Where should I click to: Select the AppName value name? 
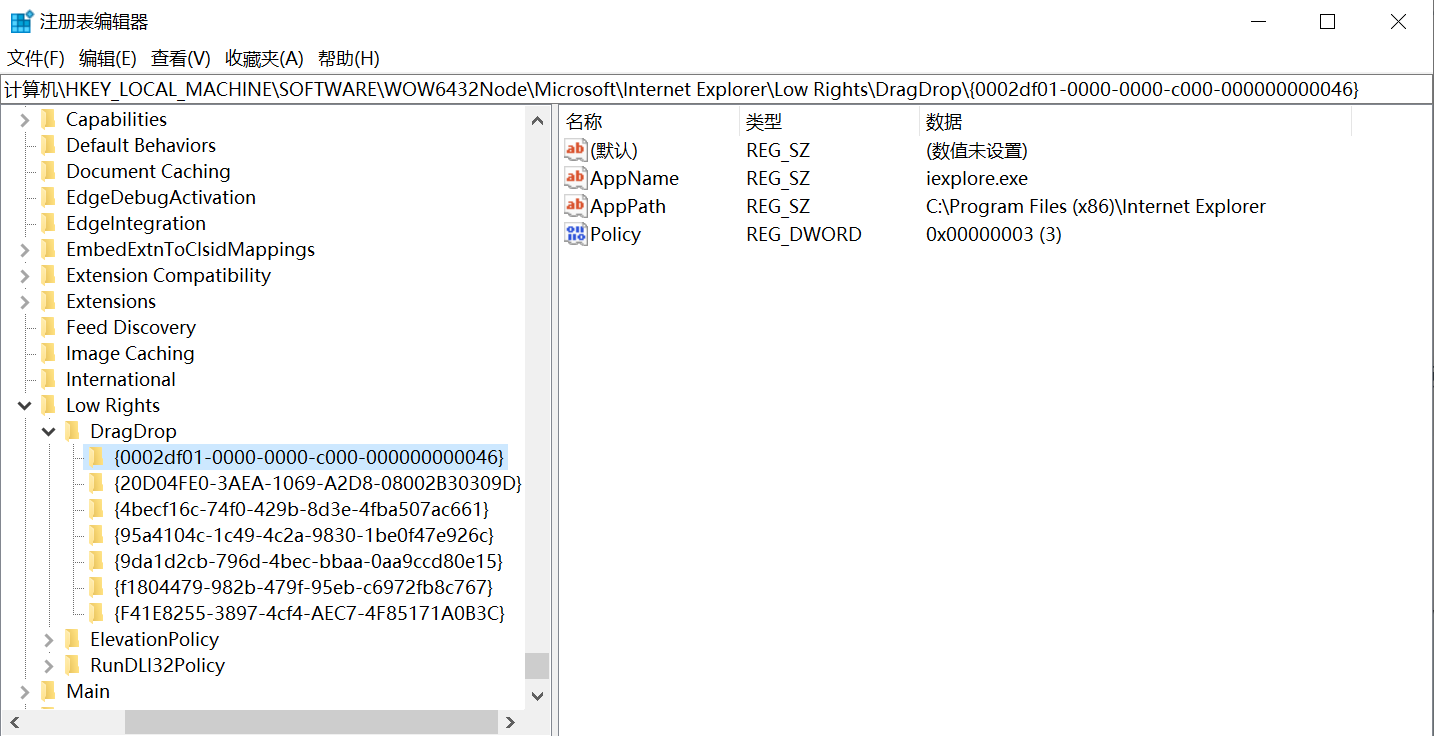click(x=634, y=178)
